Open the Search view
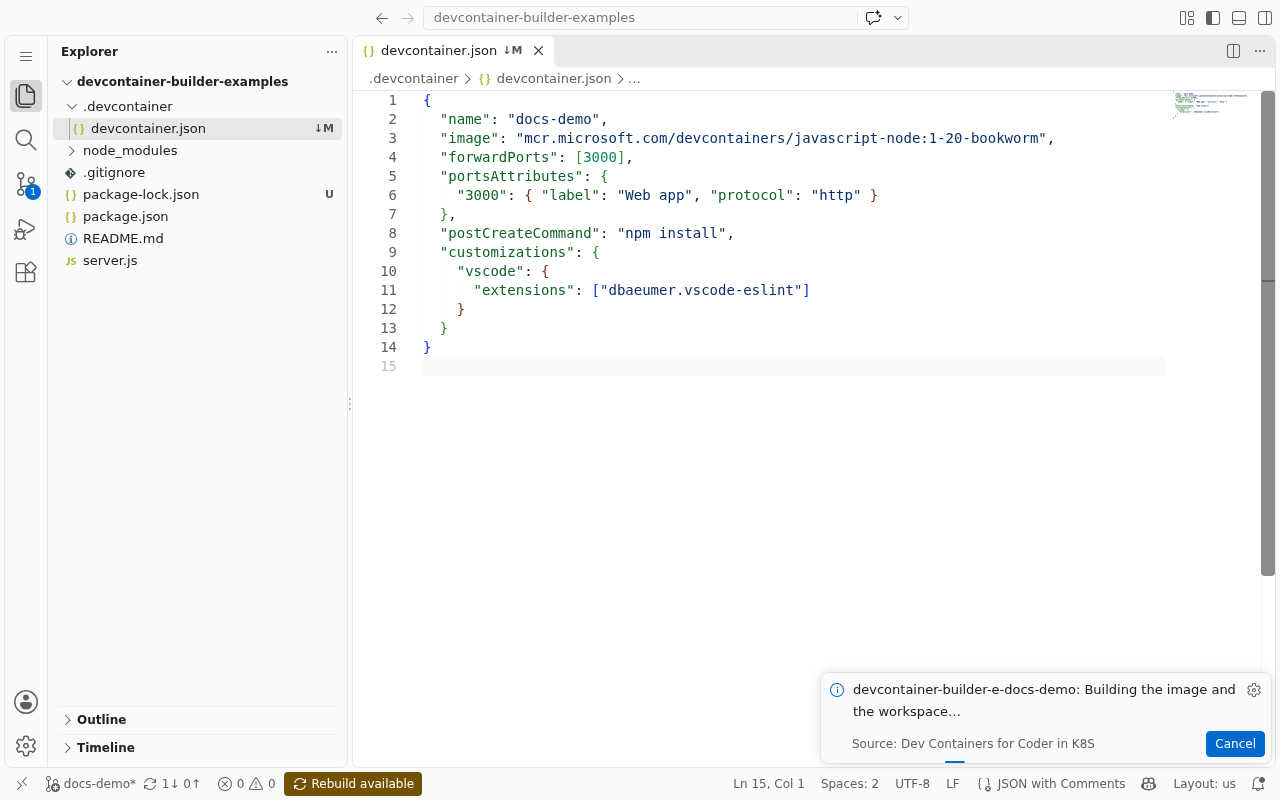1280x800 pixels. point(26,140)
